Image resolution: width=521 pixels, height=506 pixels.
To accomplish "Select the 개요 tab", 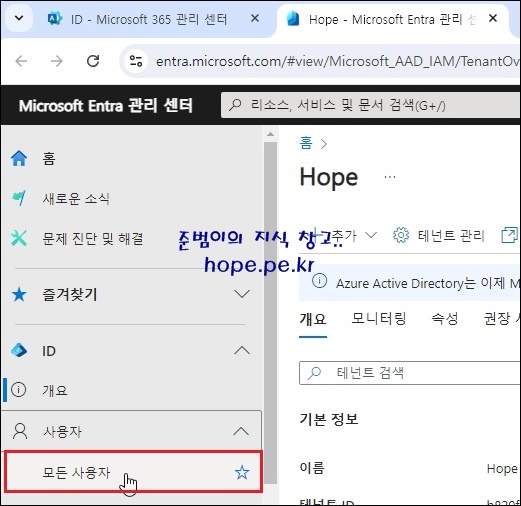I will point(313,319).
